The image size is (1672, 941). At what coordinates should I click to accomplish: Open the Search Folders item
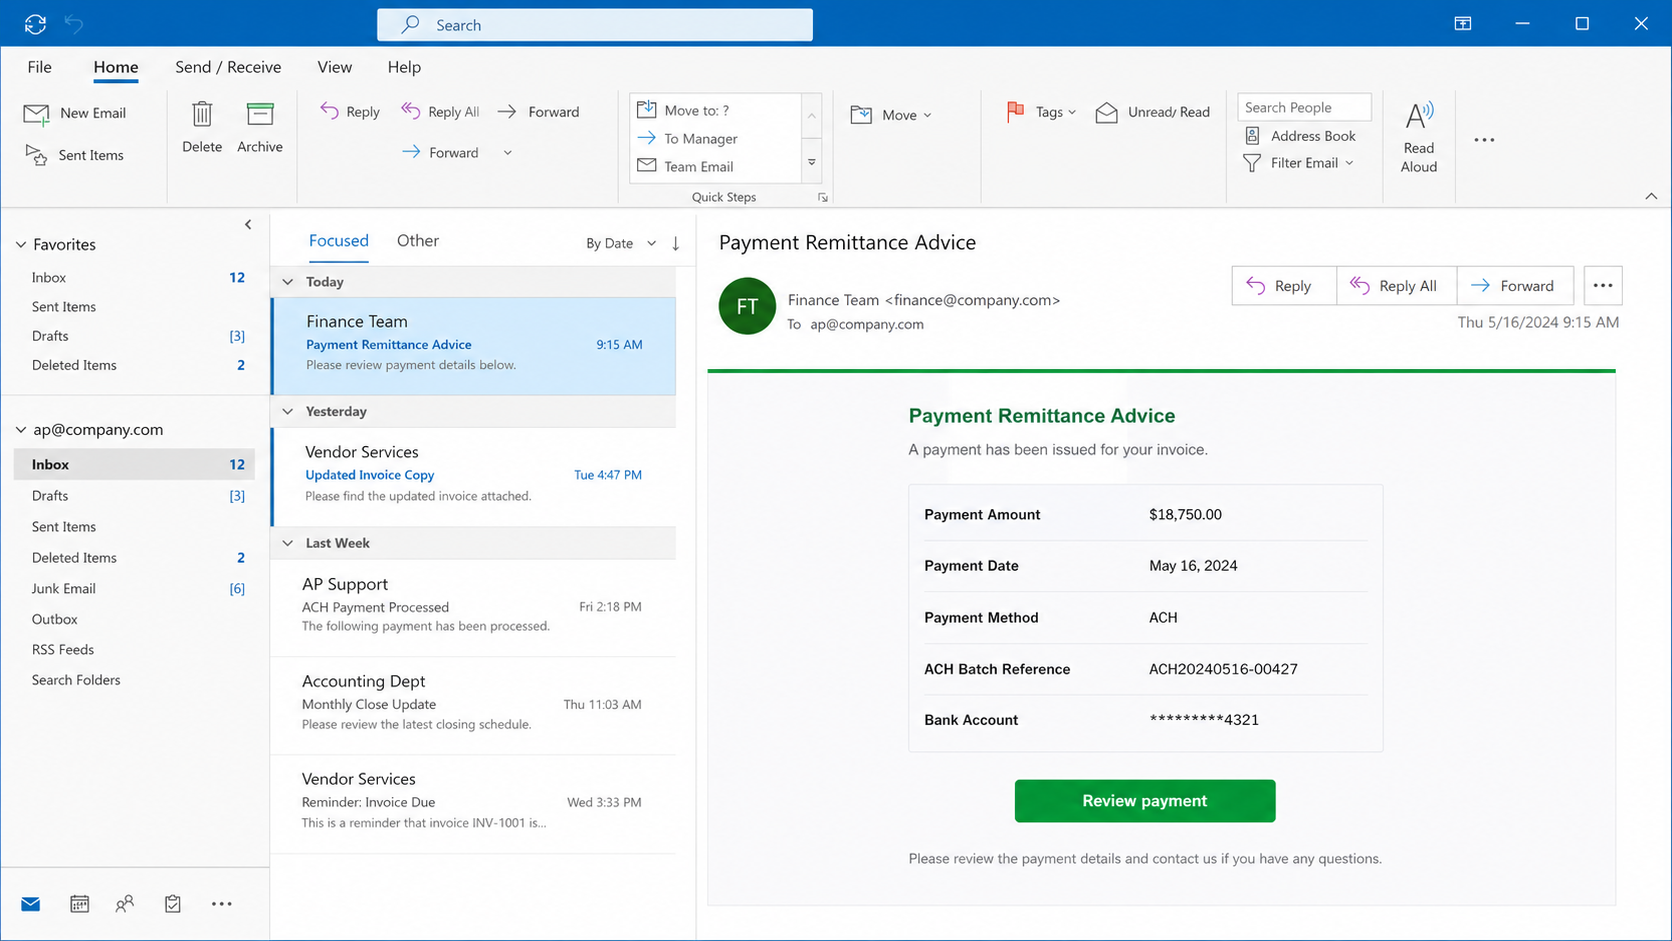(x=134, y=680)
